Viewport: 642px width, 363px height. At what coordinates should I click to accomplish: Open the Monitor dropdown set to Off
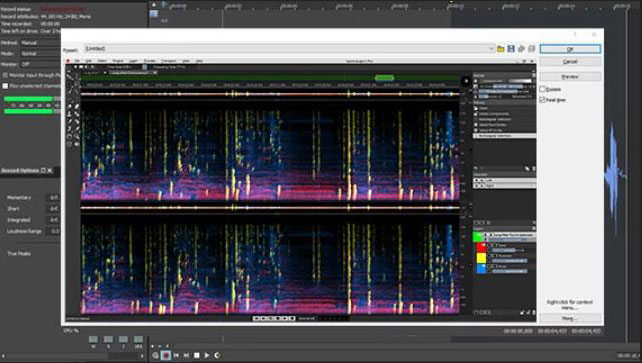click(x=40, y=64)
